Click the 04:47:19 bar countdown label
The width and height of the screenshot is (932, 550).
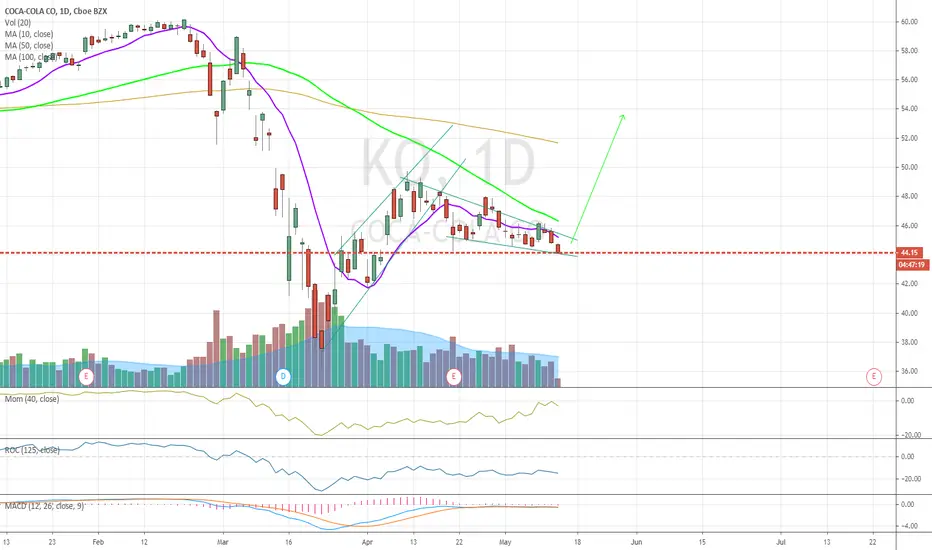[x=911, y=265]
